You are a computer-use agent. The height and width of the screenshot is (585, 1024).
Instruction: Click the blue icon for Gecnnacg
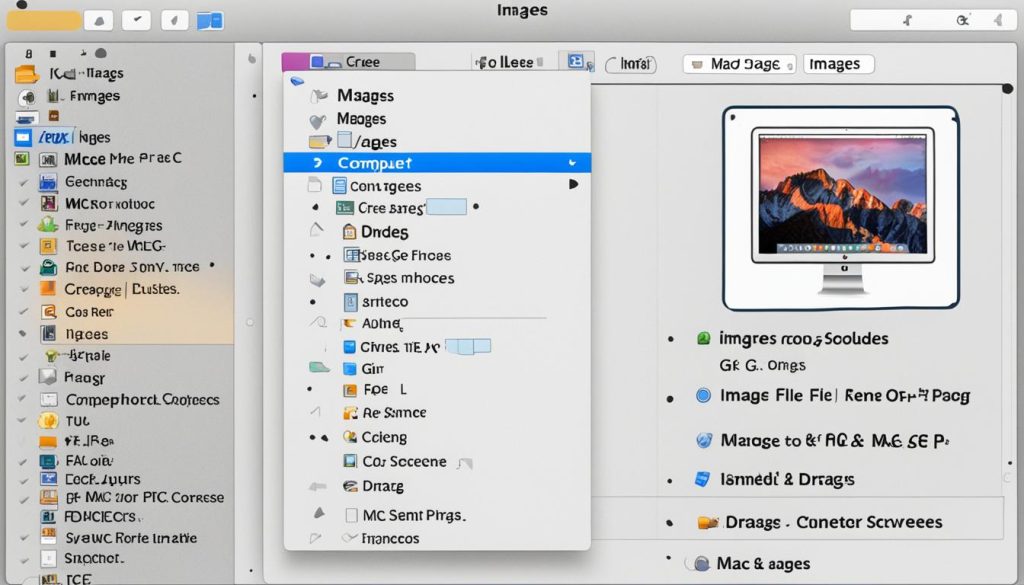(48, 182)
